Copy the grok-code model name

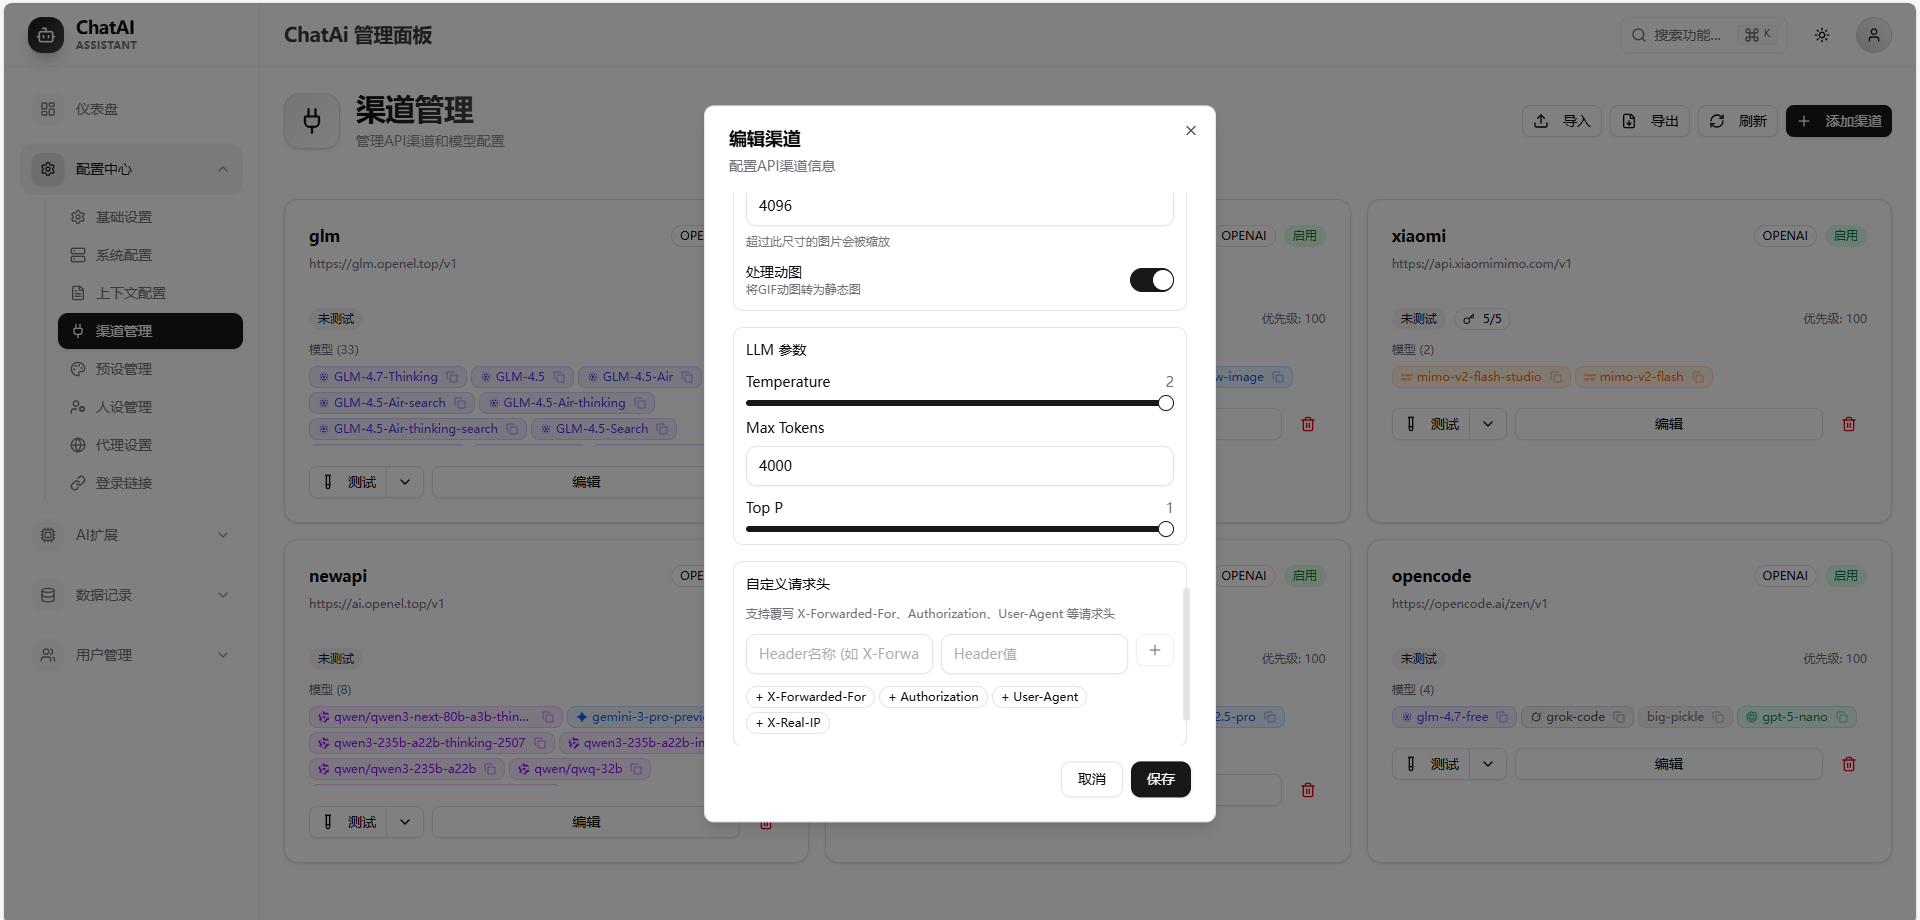click(1619, 717)
